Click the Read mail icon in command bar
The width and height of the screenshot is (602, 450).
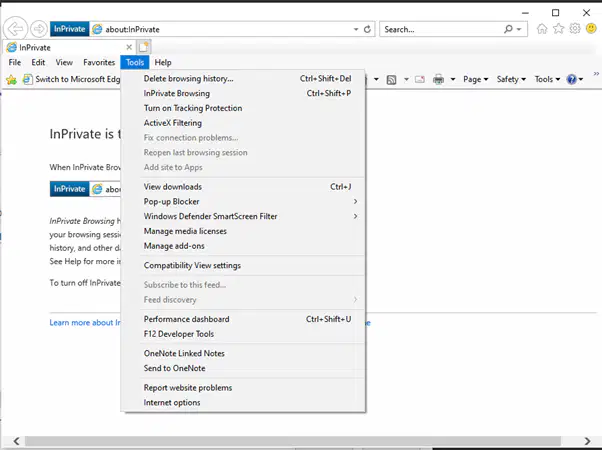tap(420, 79)
